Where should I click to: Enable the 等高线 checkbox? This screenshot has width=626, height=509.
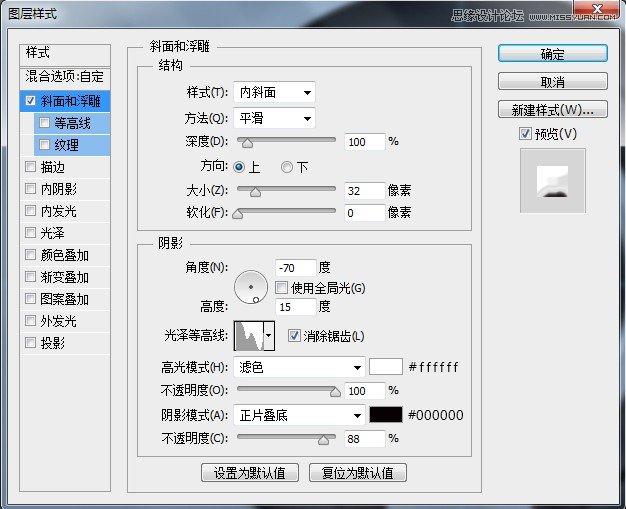pos(44,123)
